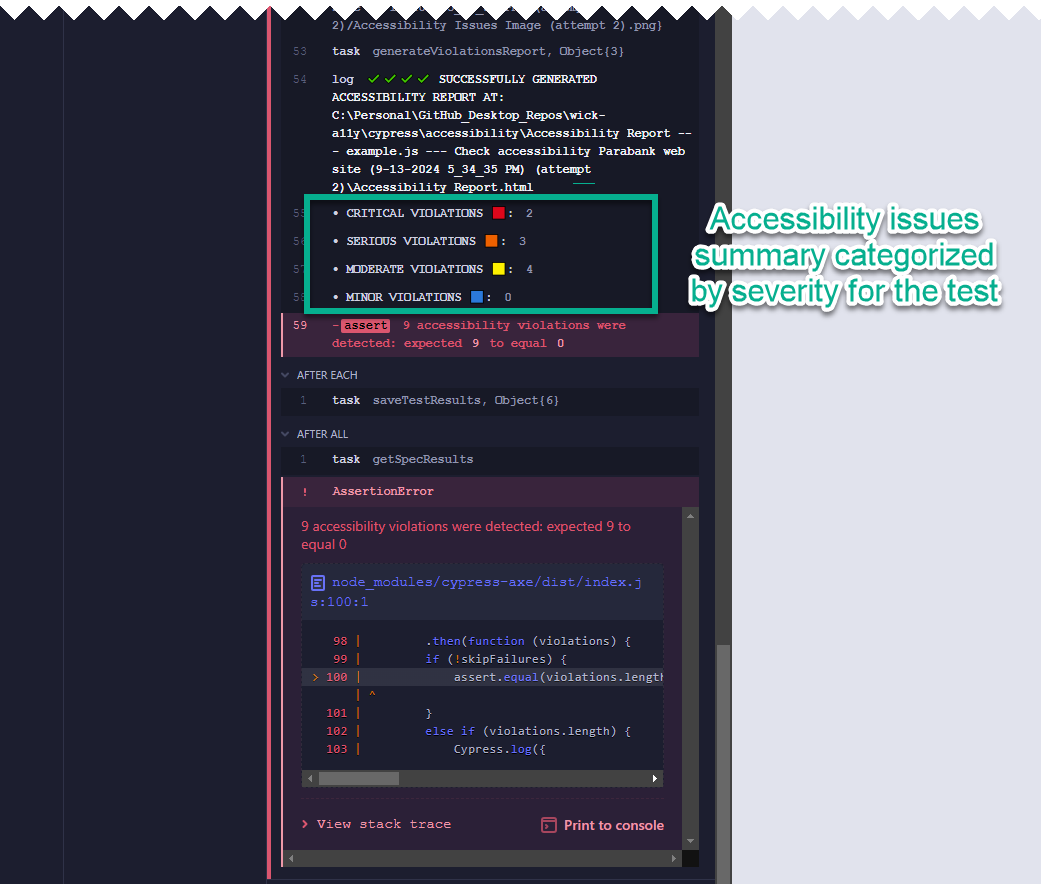This screenshot has width=1041, height=884.
Task: Select the log SUCCESSFULLY GENERATED row
Action: tap(491, 133)
